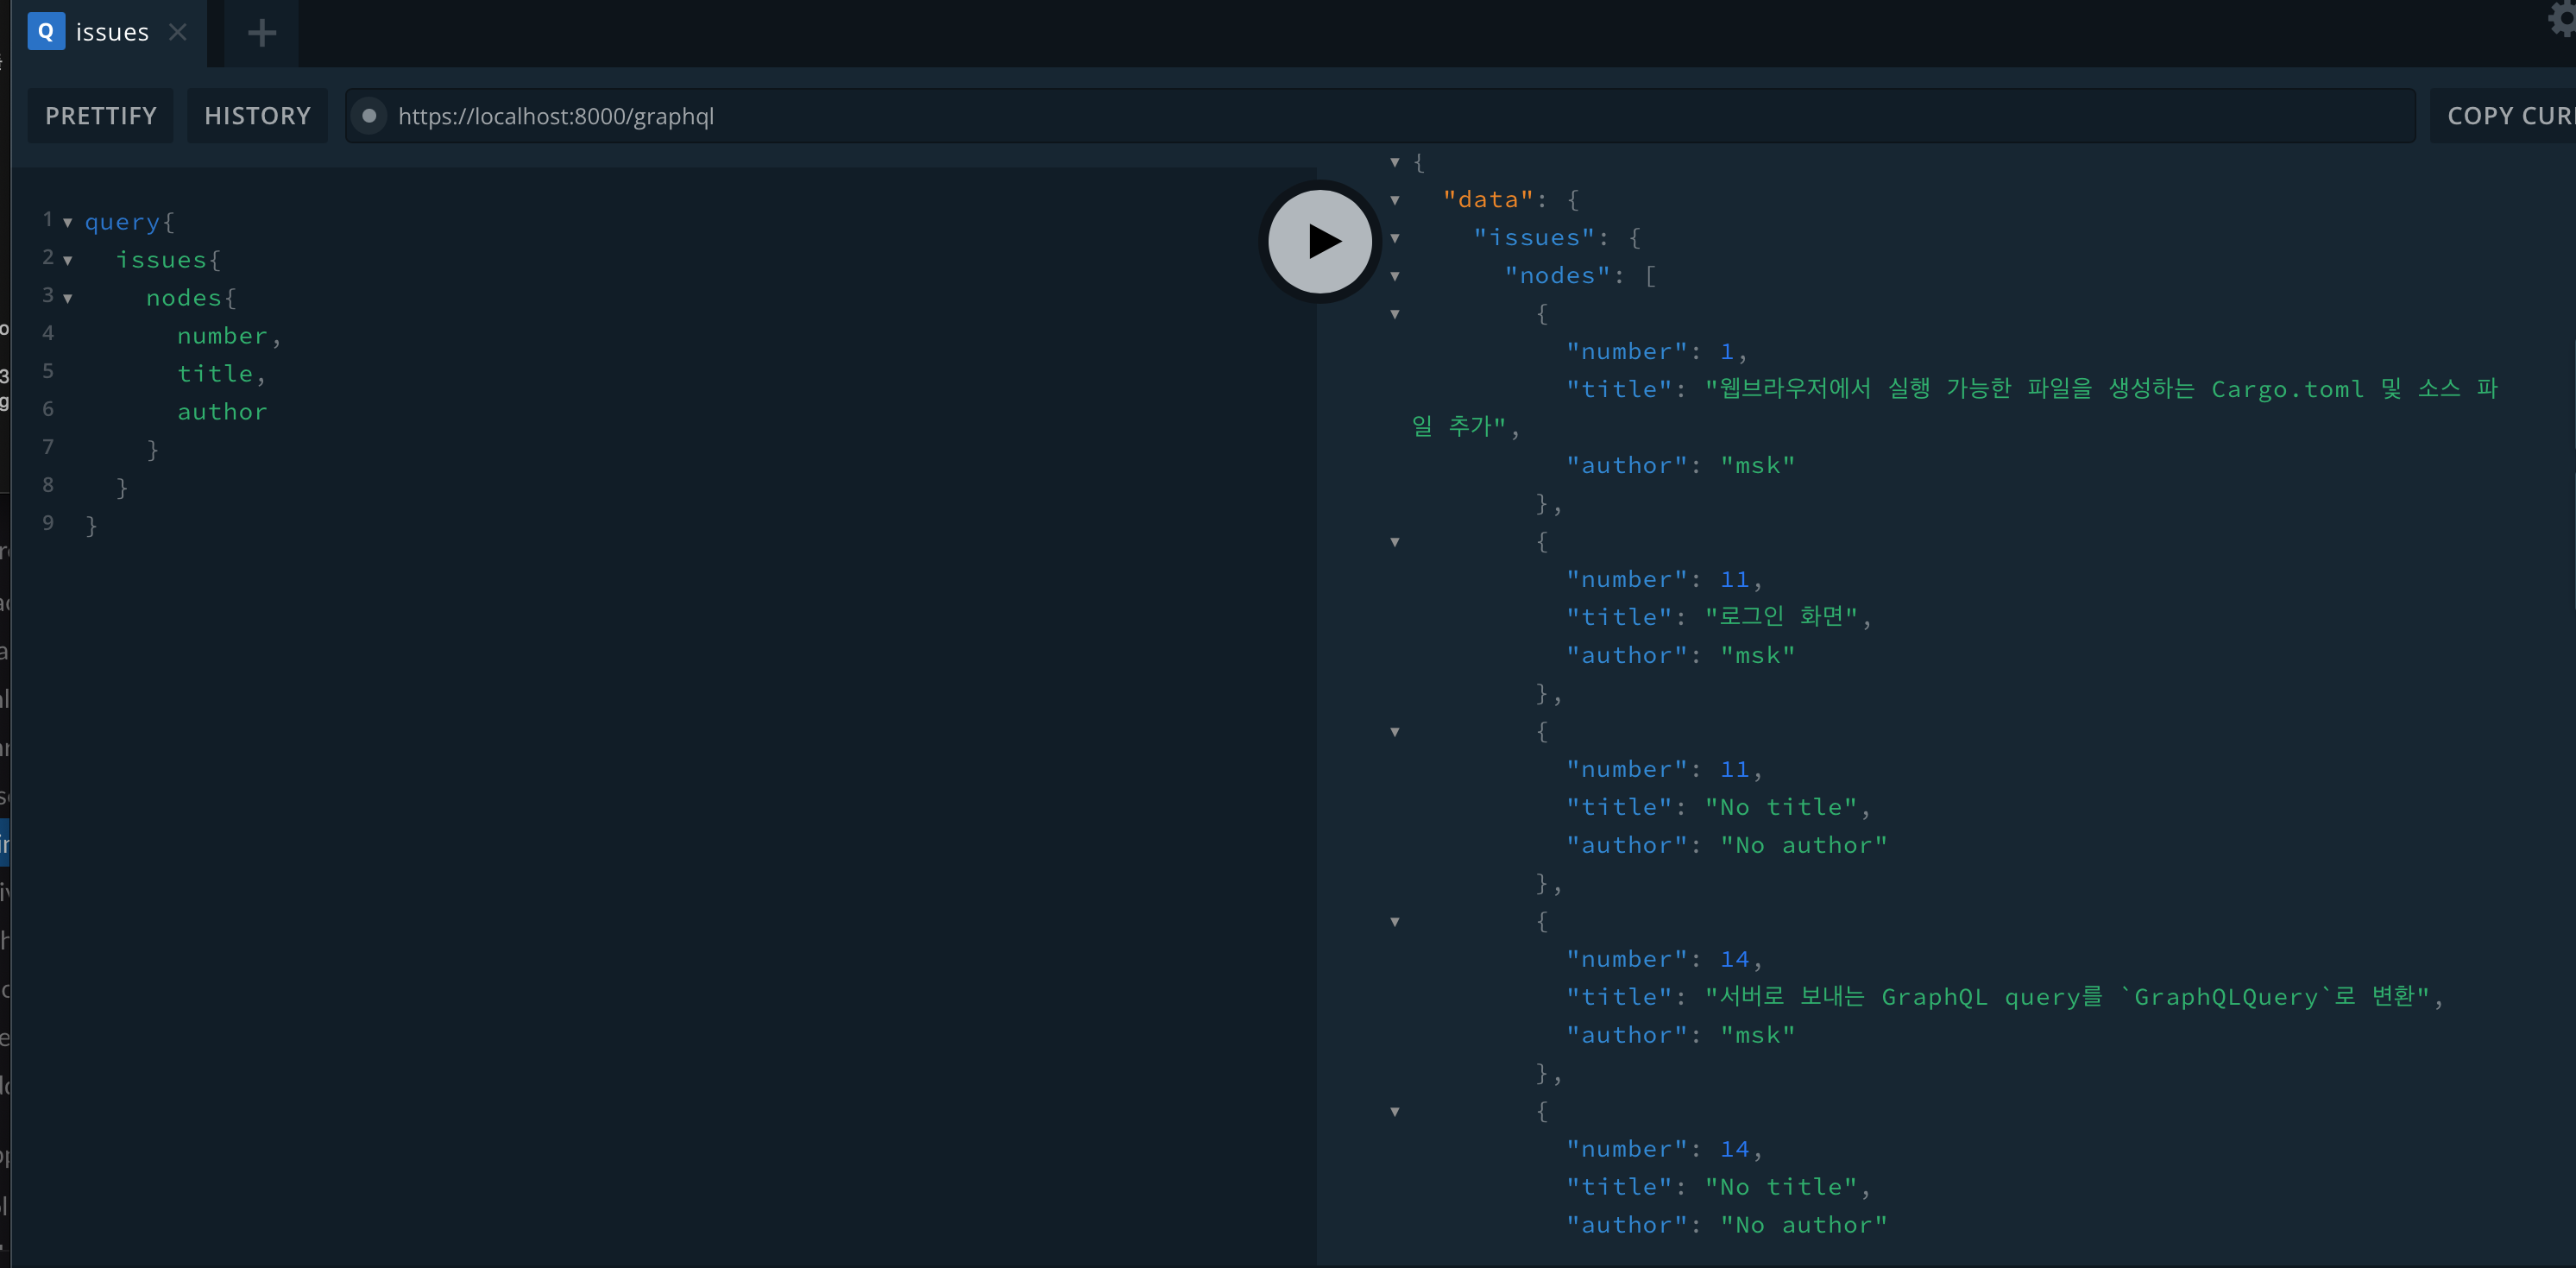Collapse the nodes block on line 3
2576x1268 pixels.
coord(68,299)
